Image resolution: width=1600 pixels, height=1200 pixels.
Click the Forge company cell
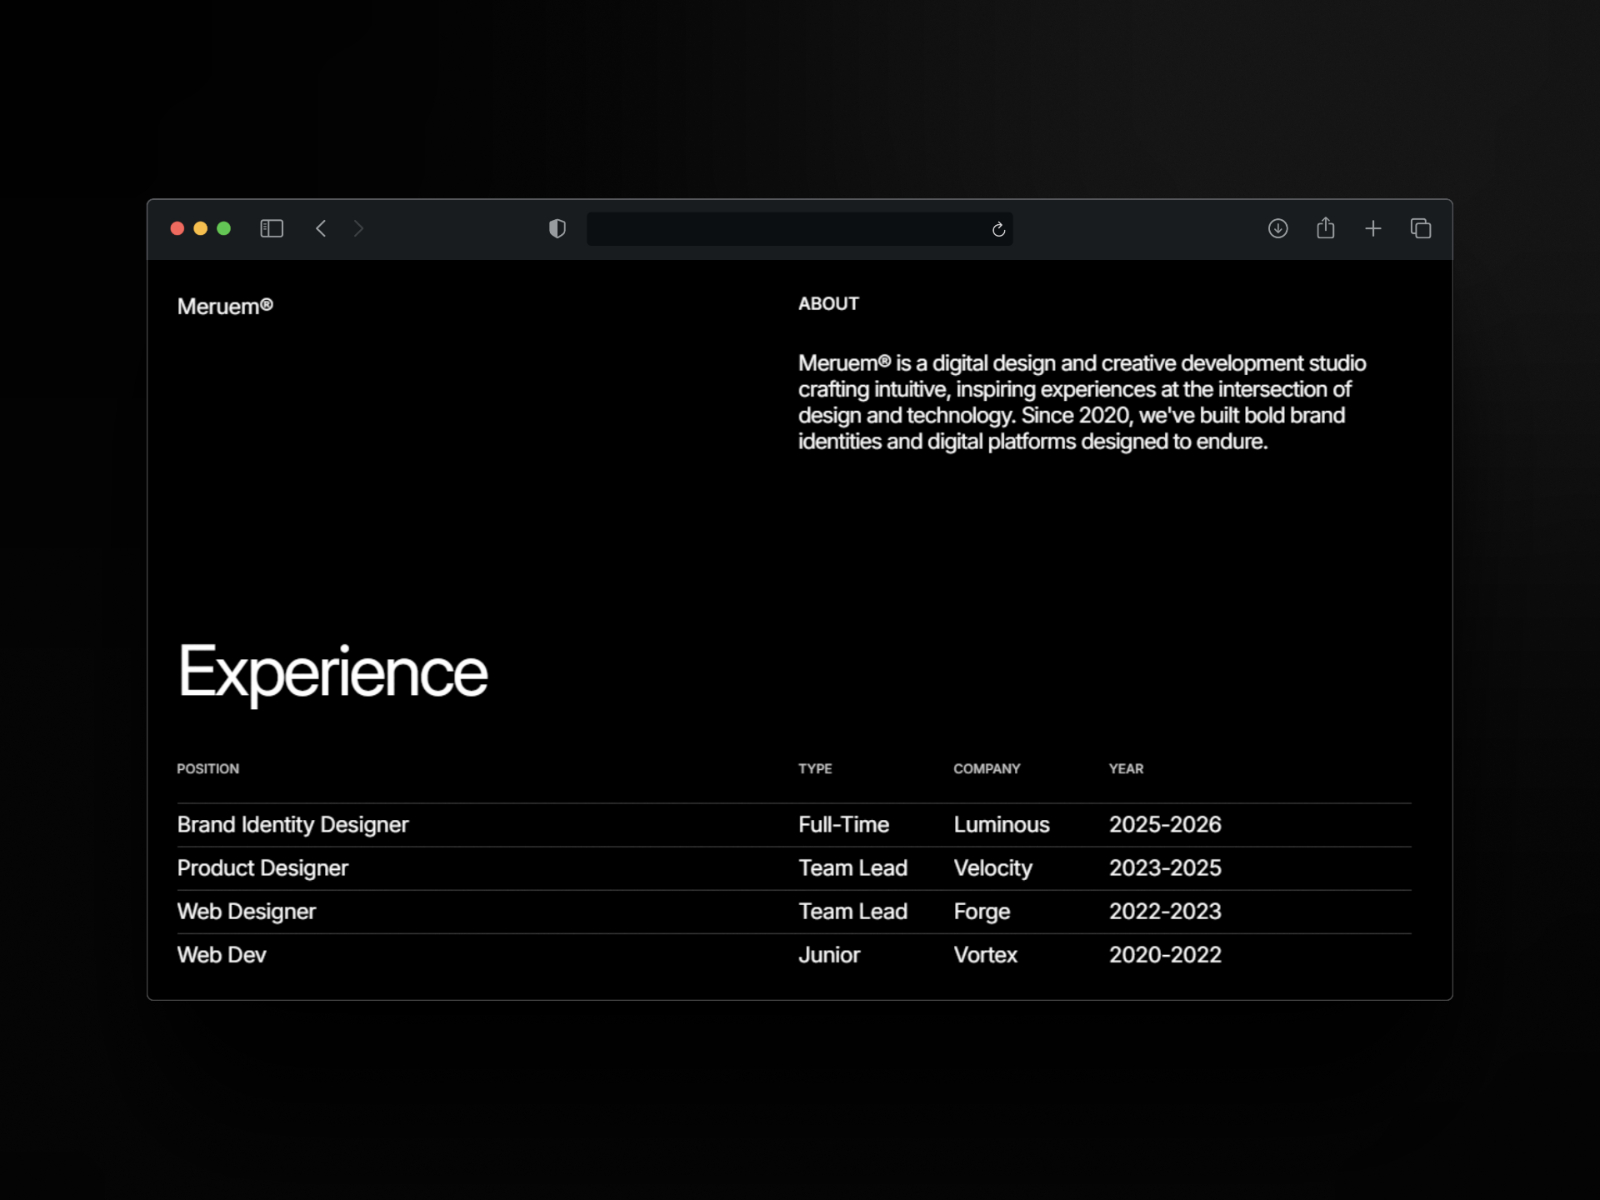[x=982, y=912]
